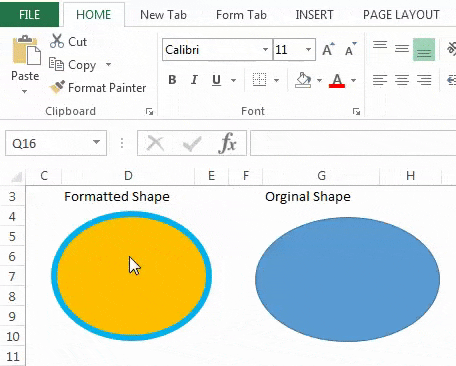Select the orange formatted oval shape
The height and width of the screenshot is (366, 456).
click(x=131, y=276)
